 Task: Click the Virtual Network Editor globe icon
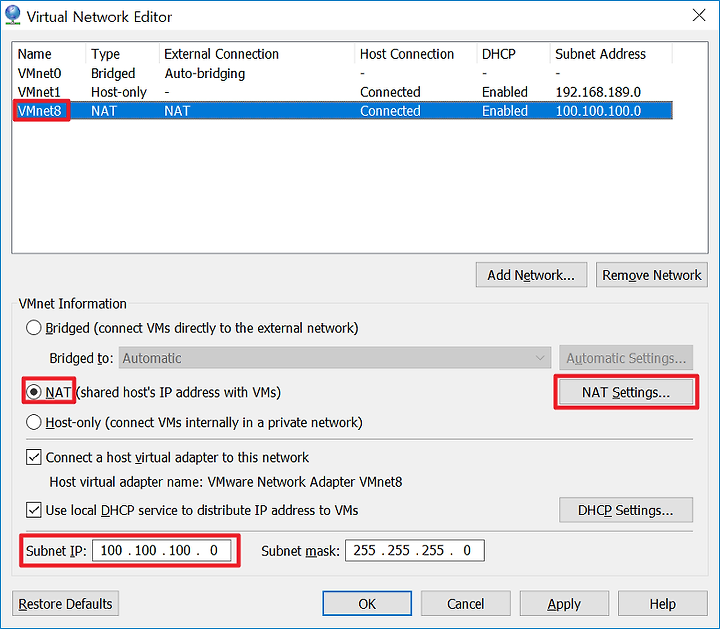click(12, 15)
